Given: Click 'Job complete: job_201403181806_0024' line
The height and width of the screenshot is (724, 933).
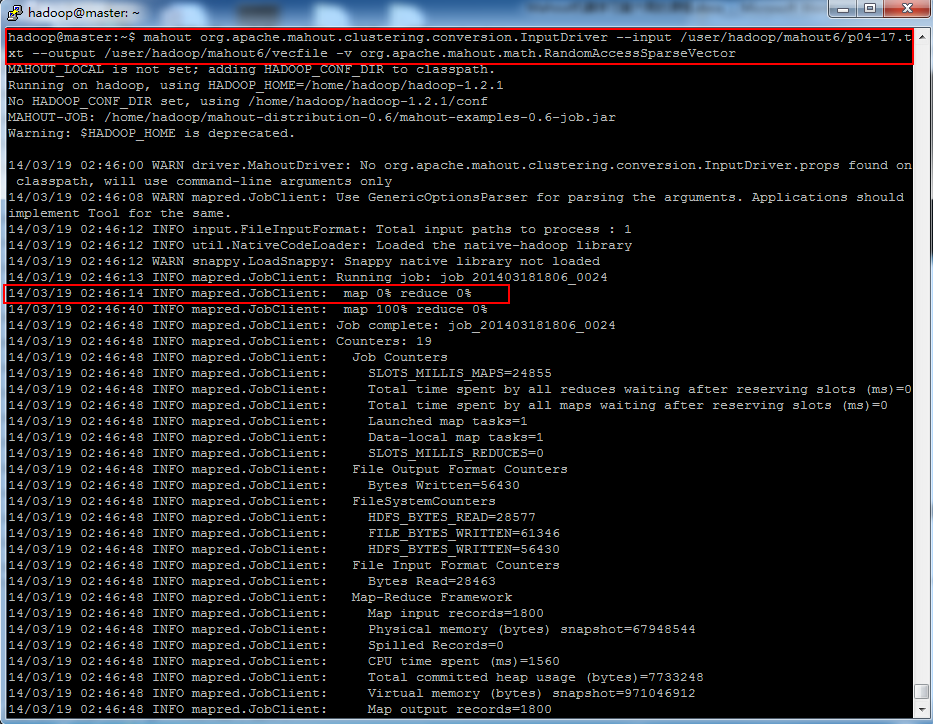Looking at the screenshot, I should point(475,326).
